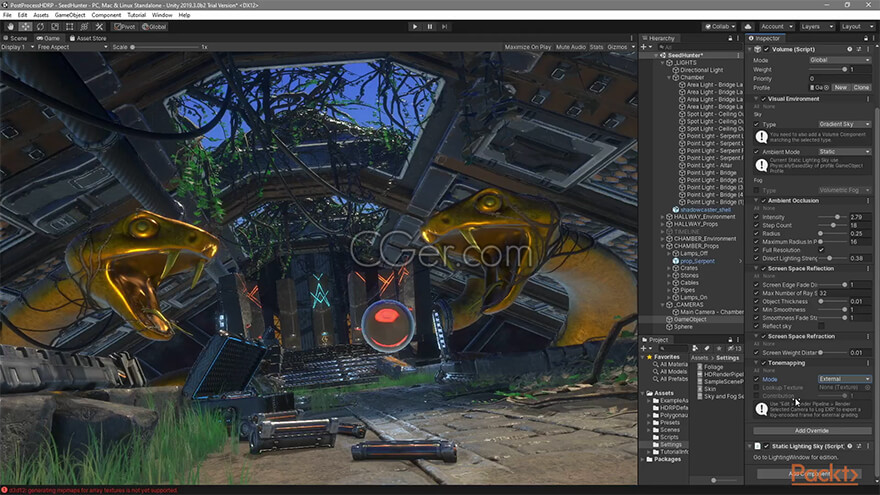Open the File menu
The image size is (880, 495).
click(7, 15)
